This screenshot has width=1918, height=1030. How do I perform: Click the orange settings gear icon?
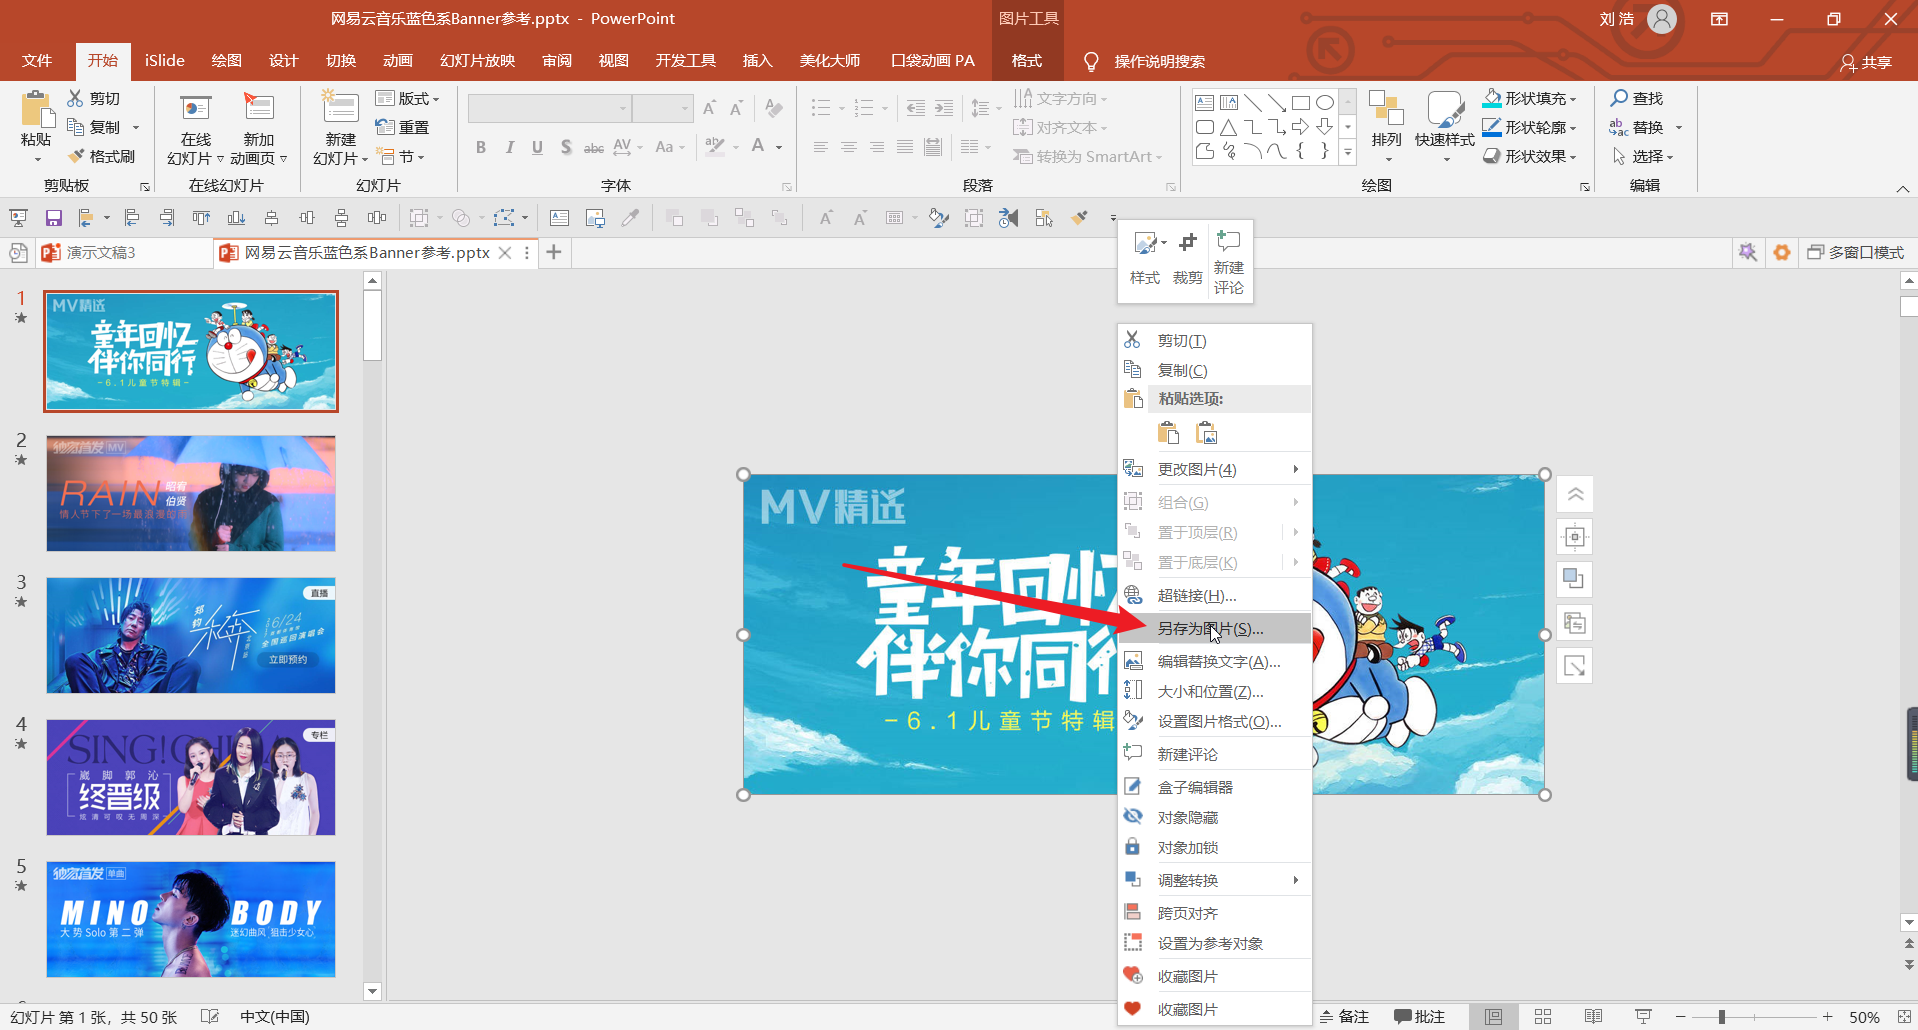[1782, 252]
